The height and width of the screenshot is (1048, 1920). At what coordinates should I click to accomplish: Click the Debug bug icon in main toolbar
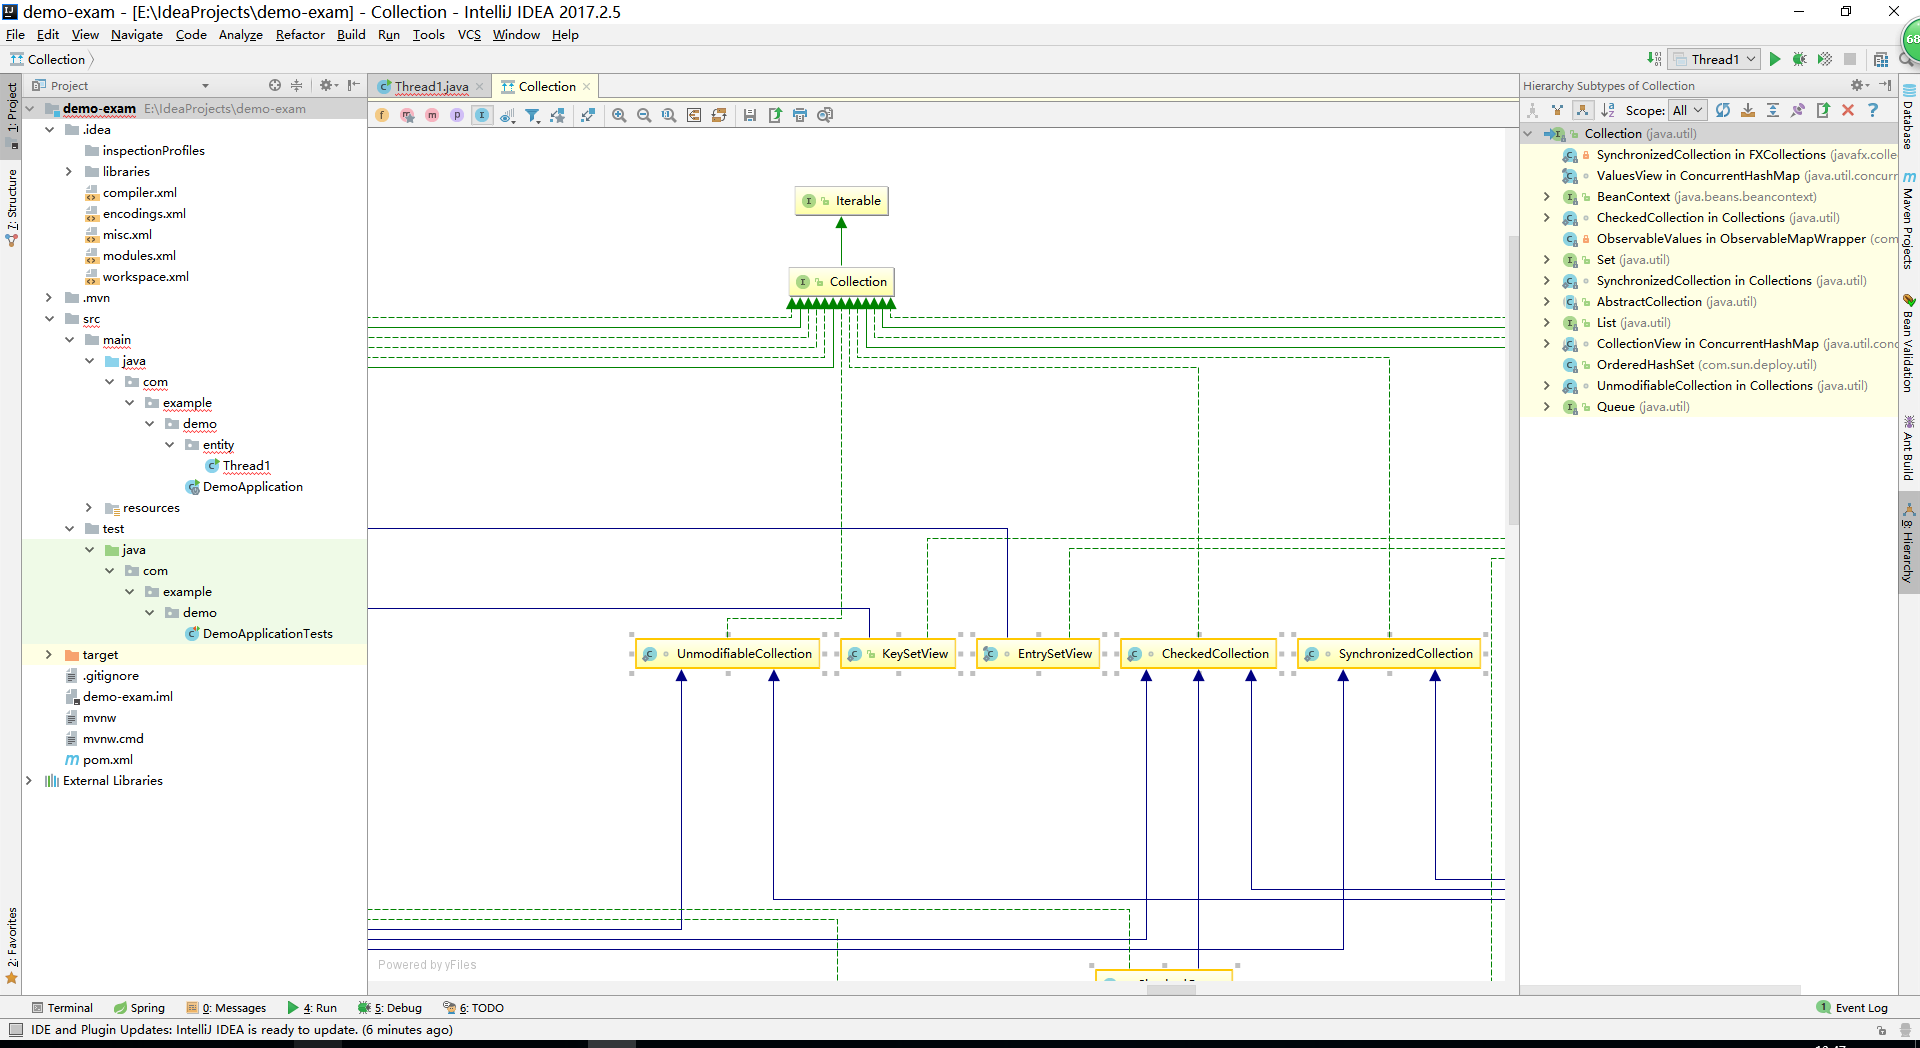(x=1800, y=59)
